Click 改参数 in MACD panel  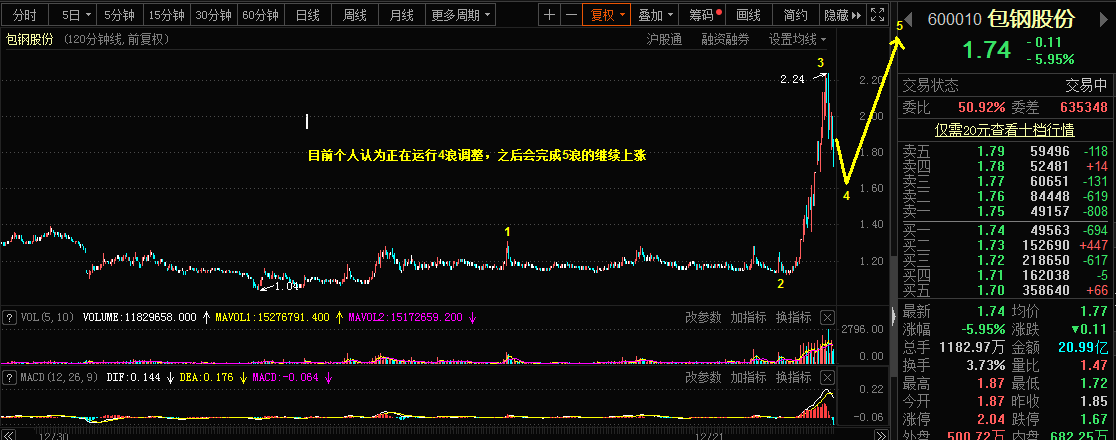[703, 377]
